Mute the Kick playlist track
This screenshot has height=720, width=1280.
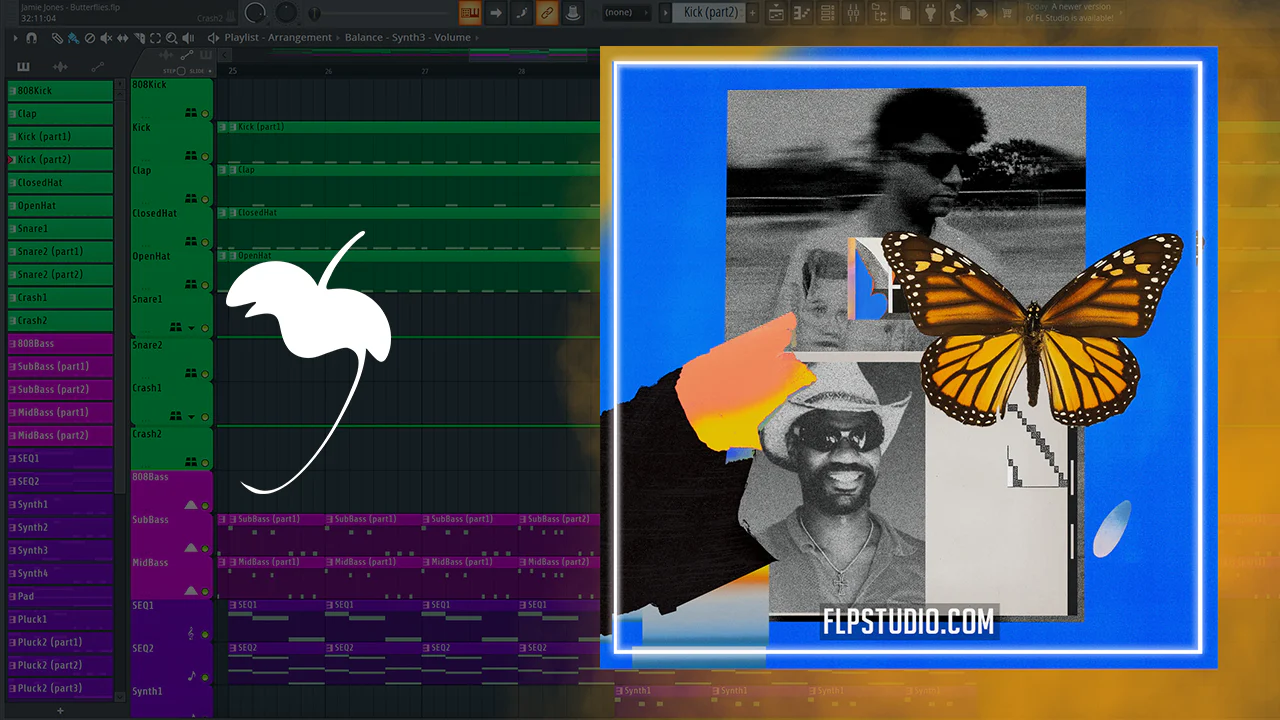coord(205,157)
